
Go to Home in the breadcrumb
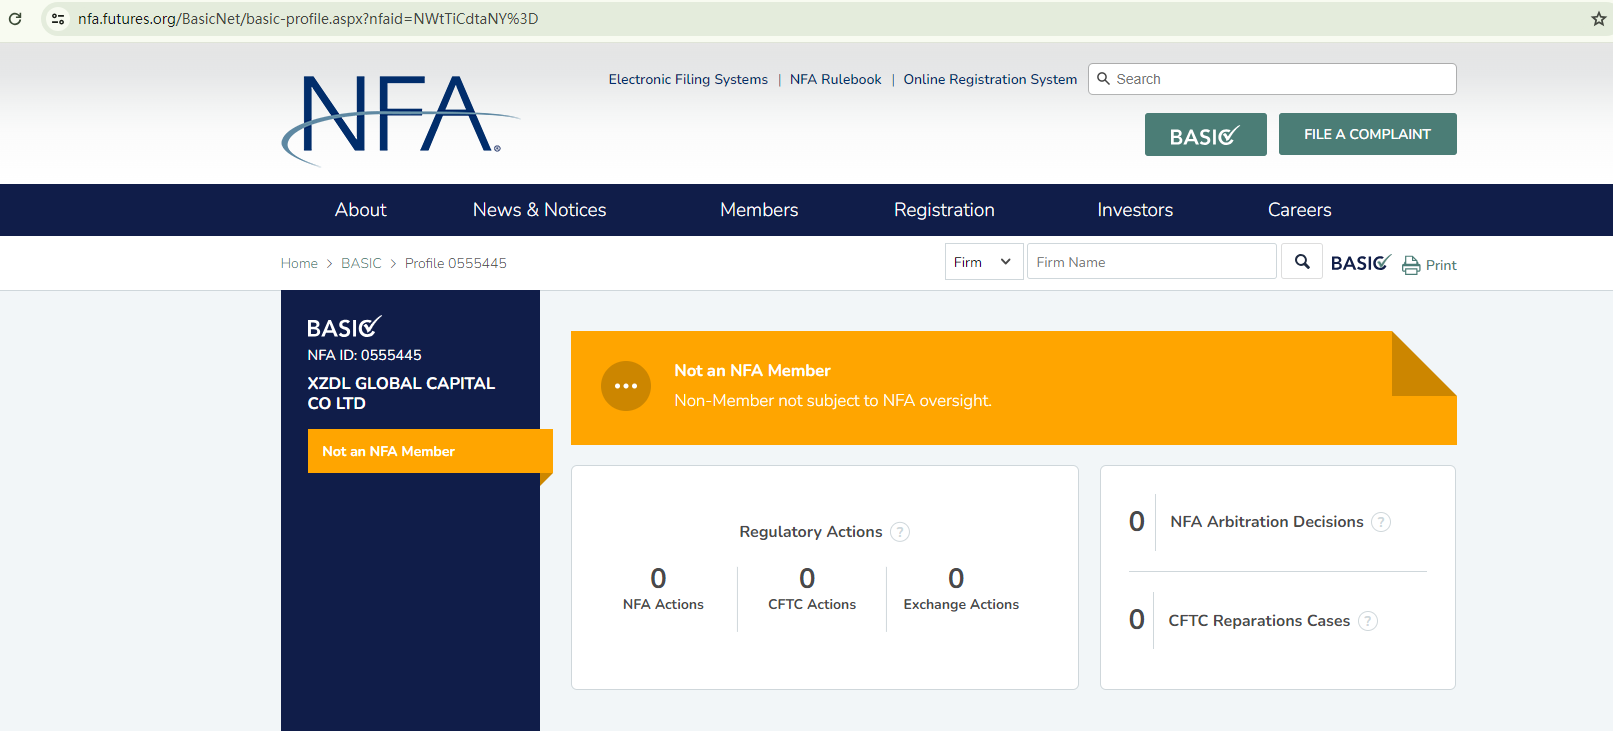click(x=299, y=264)
